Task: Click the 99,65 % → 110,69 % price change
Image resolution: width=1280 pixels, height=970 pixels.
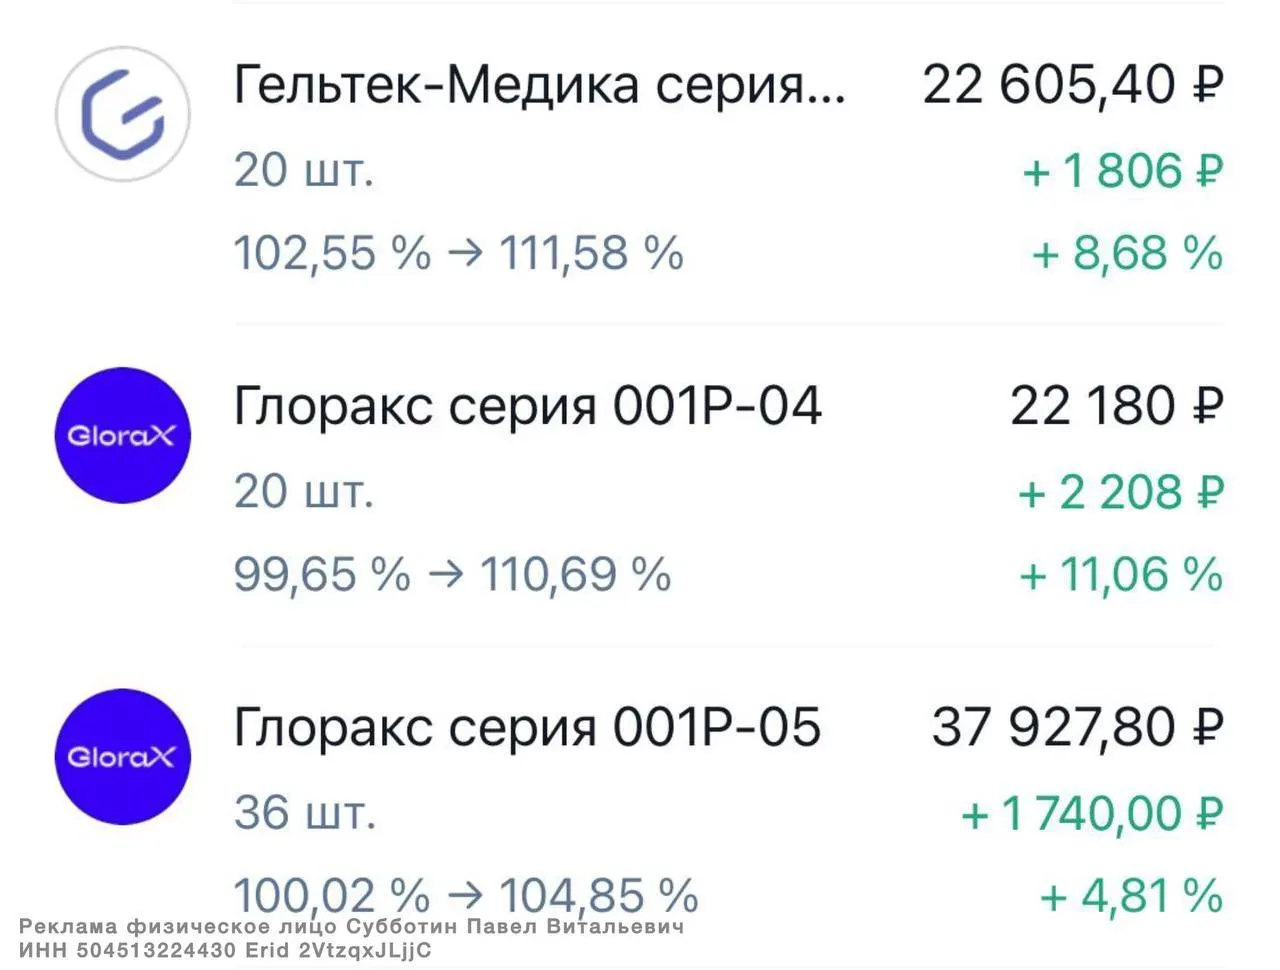Action: tap(452, 575)
